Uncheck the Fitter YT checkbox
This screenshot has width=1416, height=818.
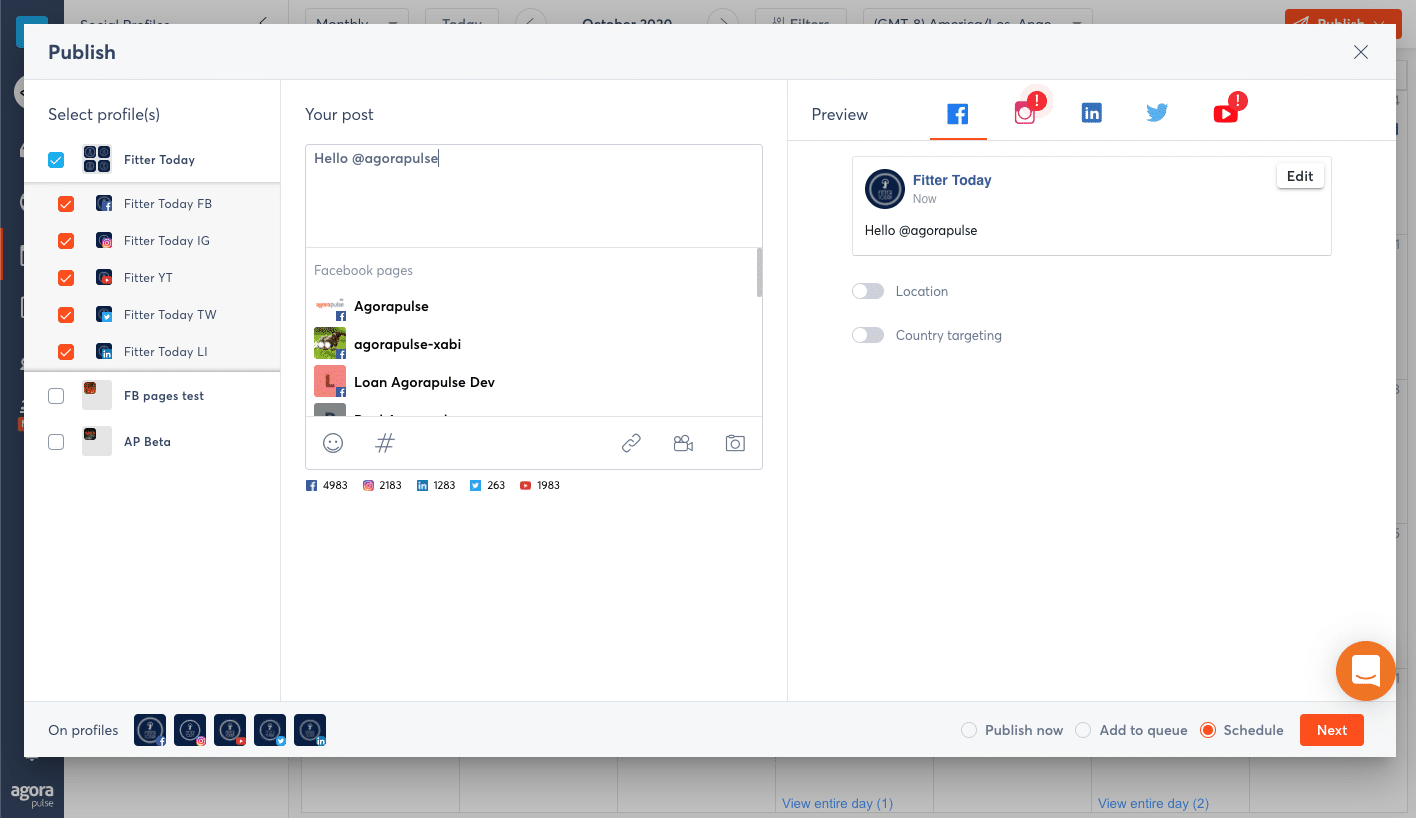click(x=66, y=278)
